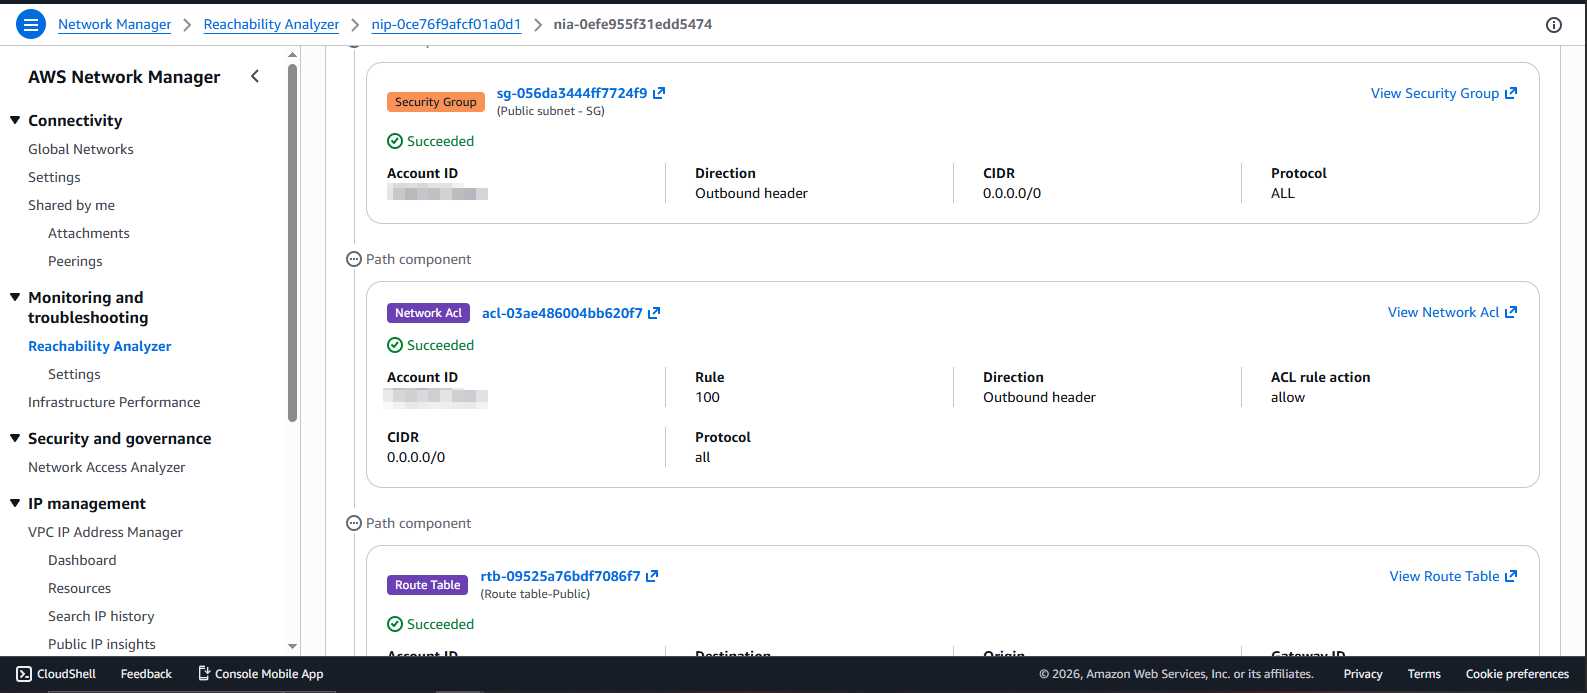Click external link icon next to rtb-09525a76bdf7086f7
Image resolution: width=1587 pixels, height=693 pixels.
pos(652,576)
